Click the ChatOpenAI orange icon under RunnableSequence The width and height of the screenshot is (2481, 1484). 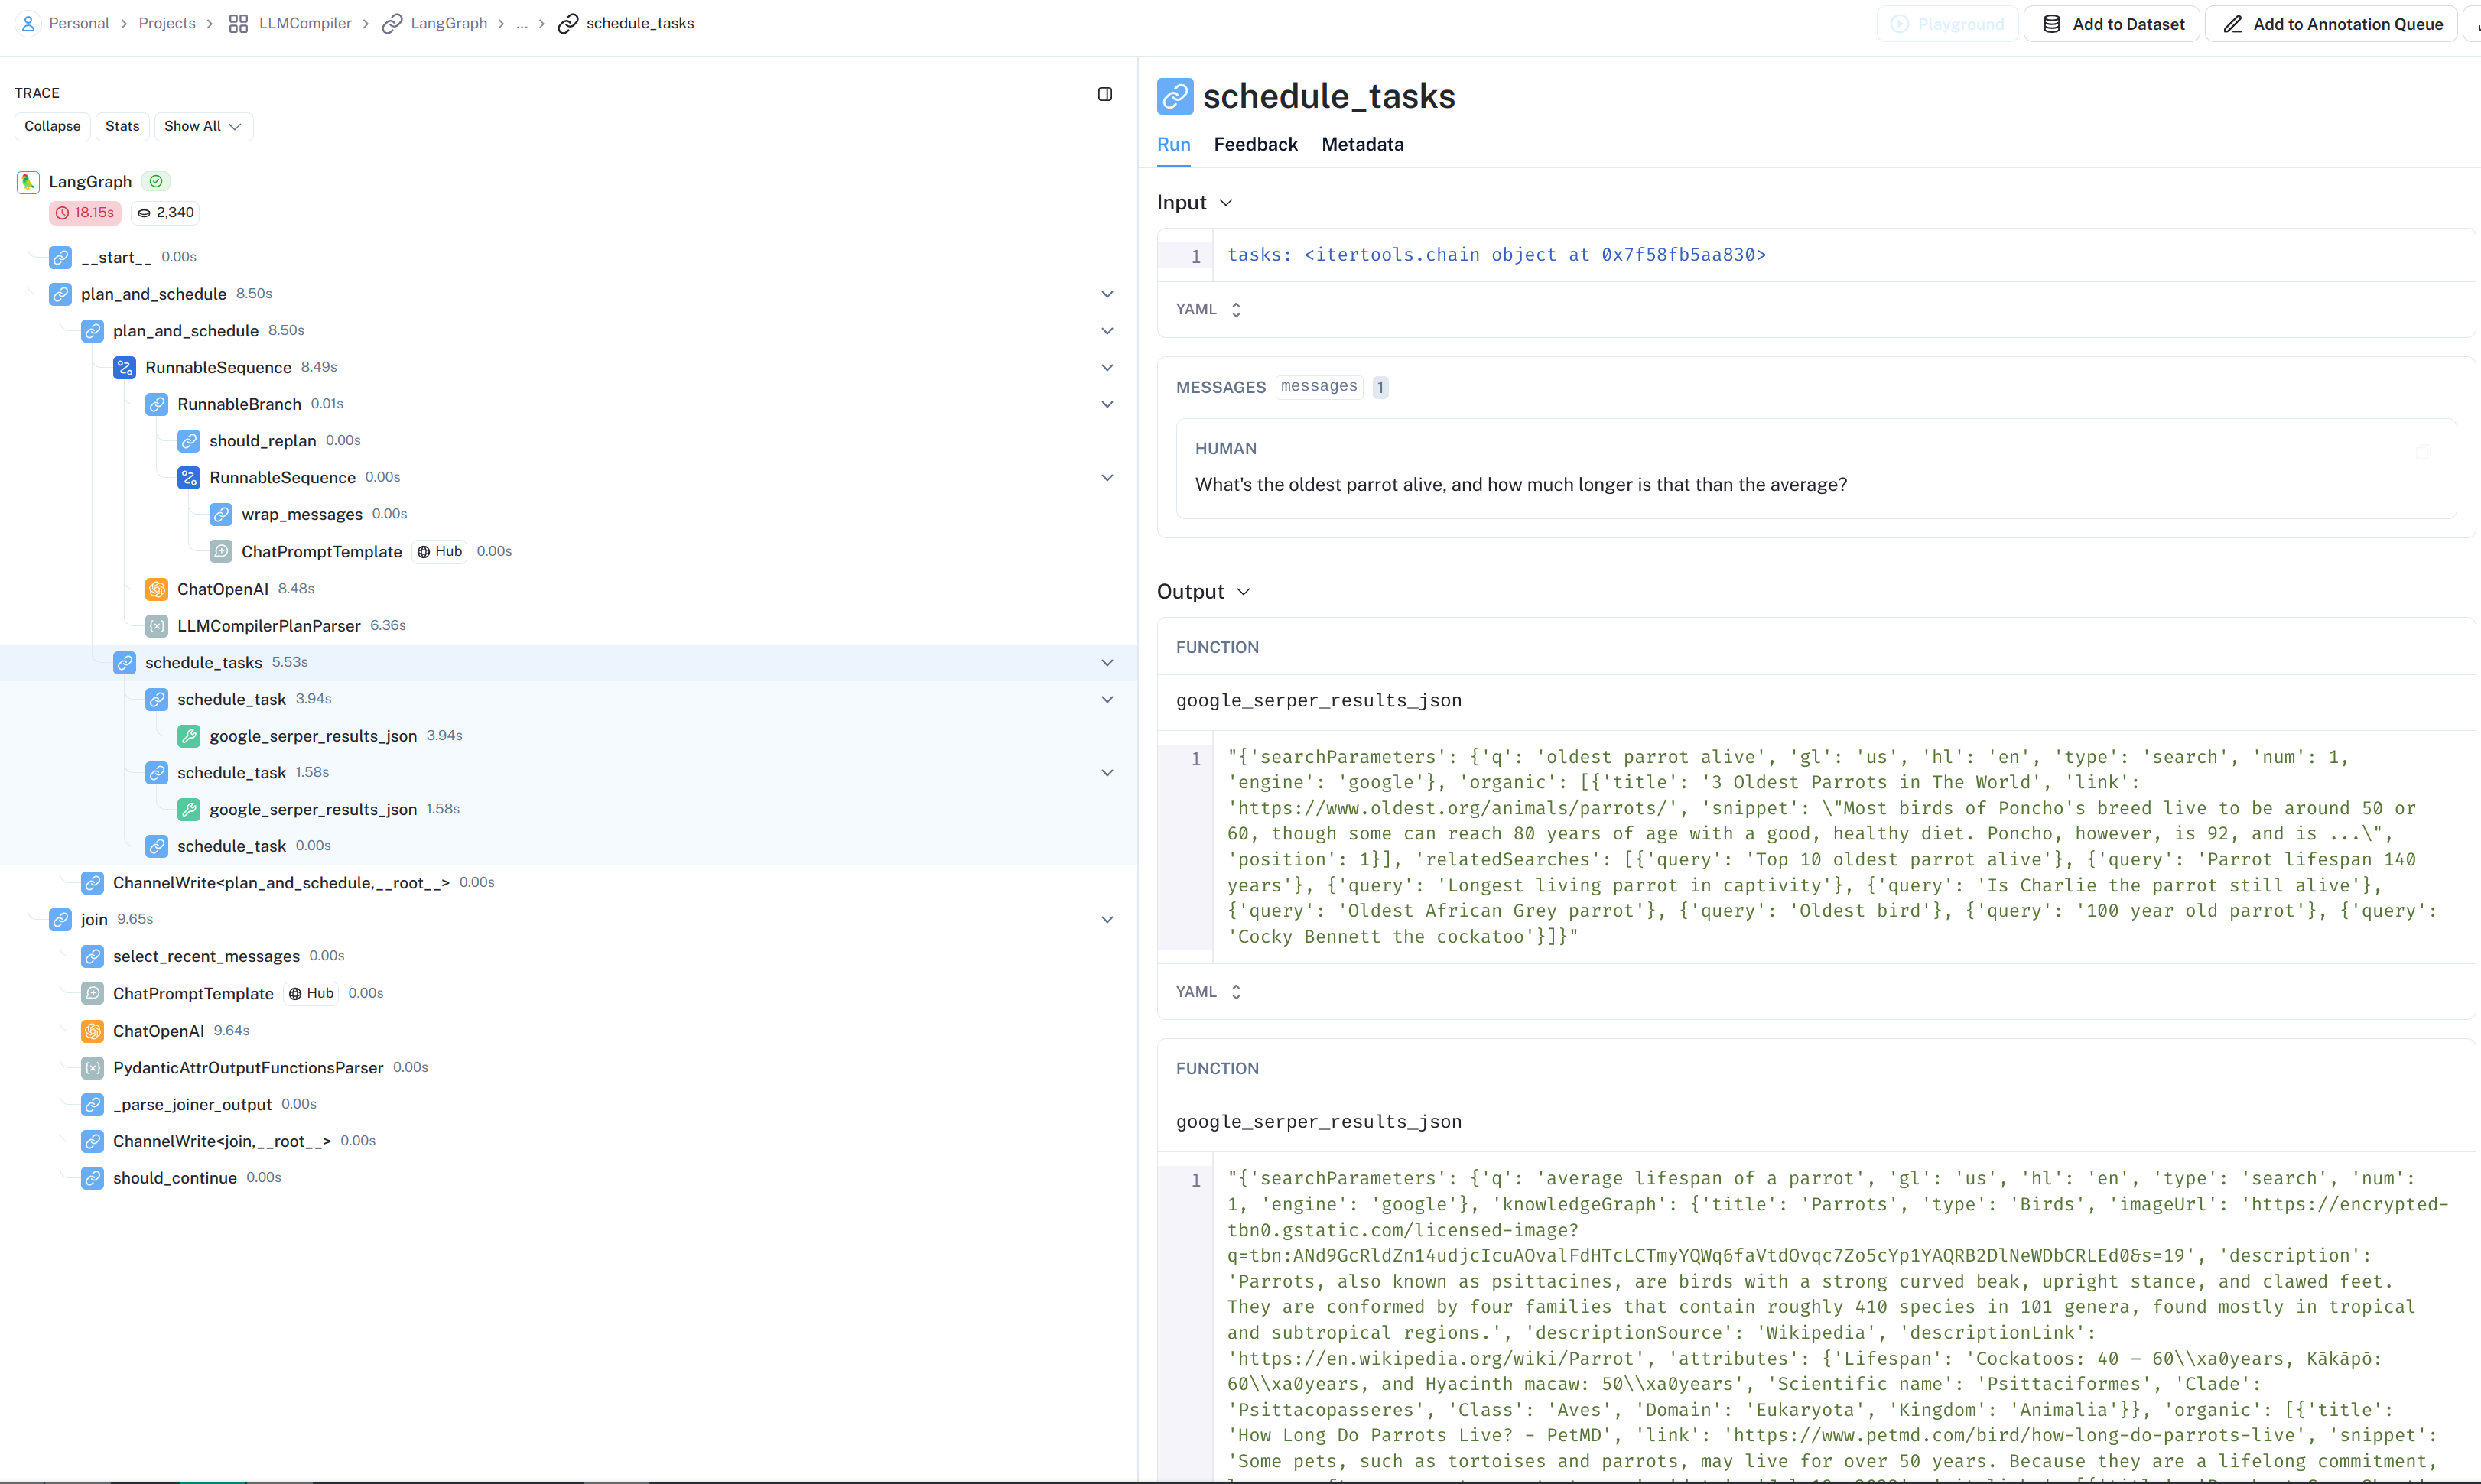(156, 589)
